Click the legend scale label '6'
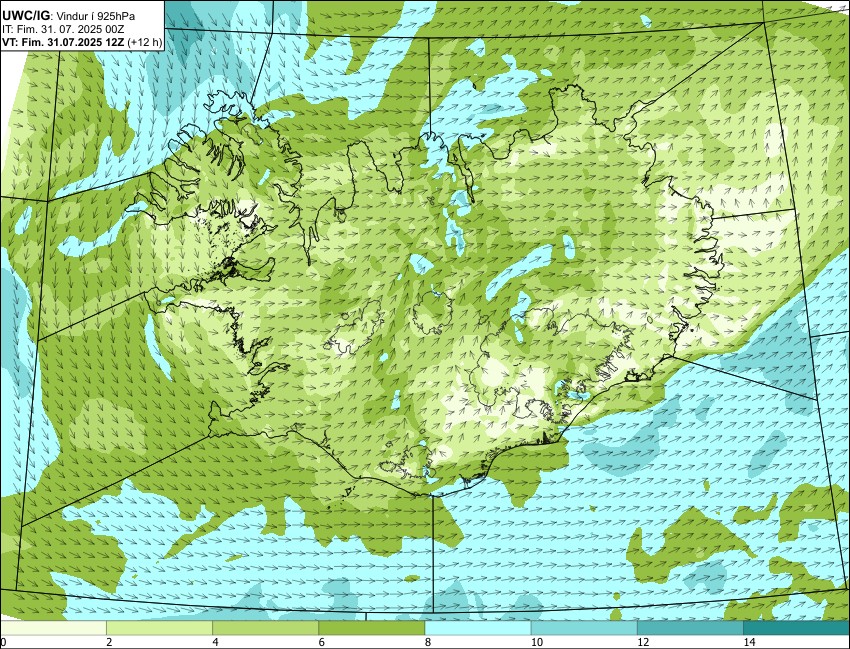Viewport: 850px width, 649px height. point(322,642)
